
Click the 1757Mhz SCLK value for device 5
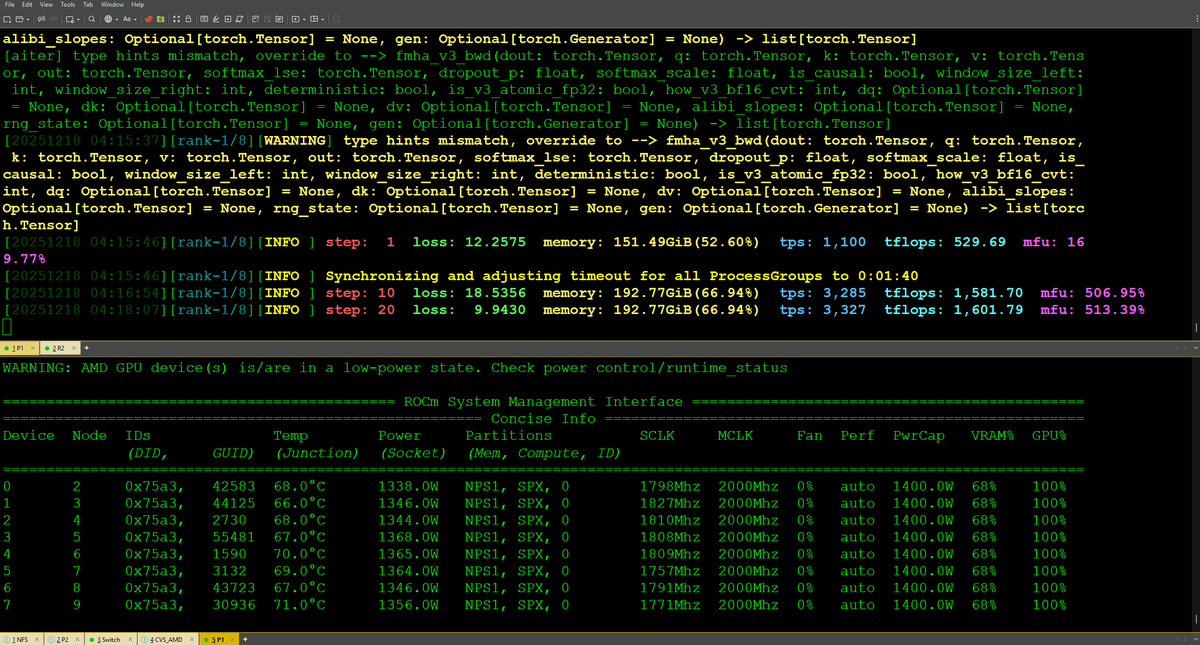[x=671, y=571]
